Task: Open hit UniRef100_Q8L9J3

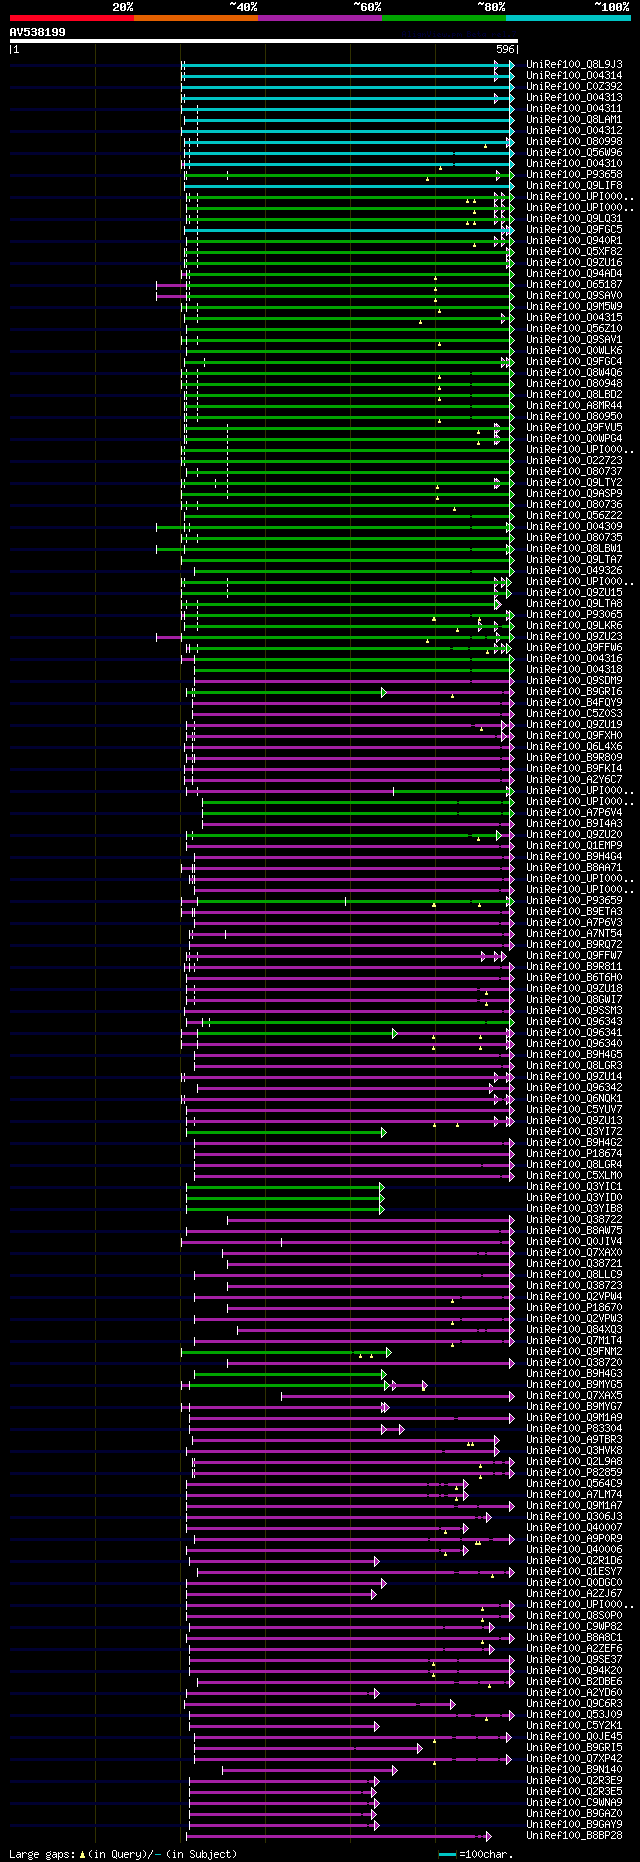Action: tap(574, 64)
